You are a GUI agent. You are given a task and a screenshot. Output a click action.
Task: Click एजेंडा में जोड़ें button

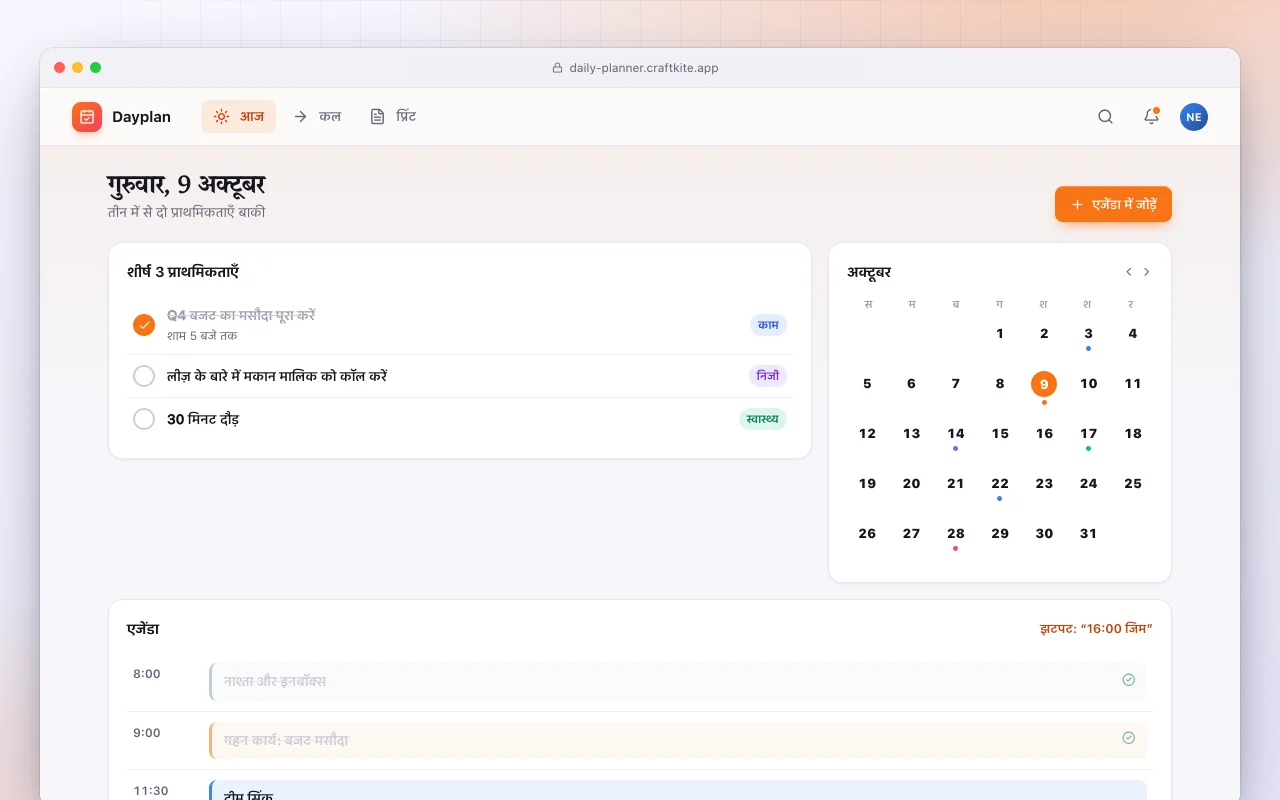1113,204
